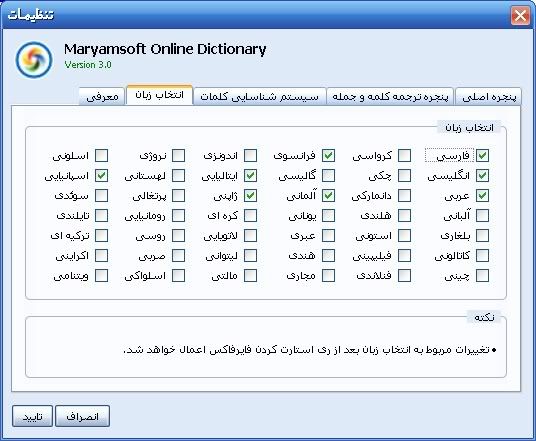
Task: Enable the رومانیایی (Romanian) checkbox
Action: pyautogui.click(x=178, y=216)
